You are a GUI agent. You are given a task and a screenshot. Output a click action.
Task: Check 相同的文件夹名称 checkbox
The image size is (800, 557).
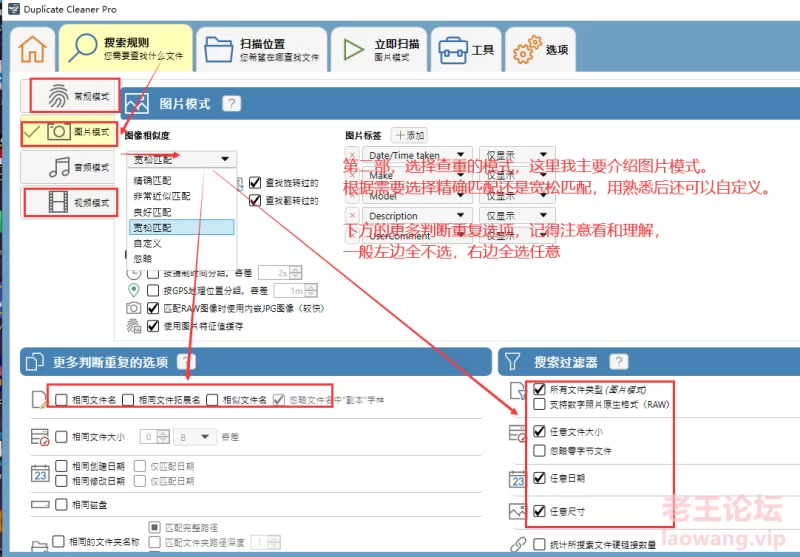tap(59, 541)
